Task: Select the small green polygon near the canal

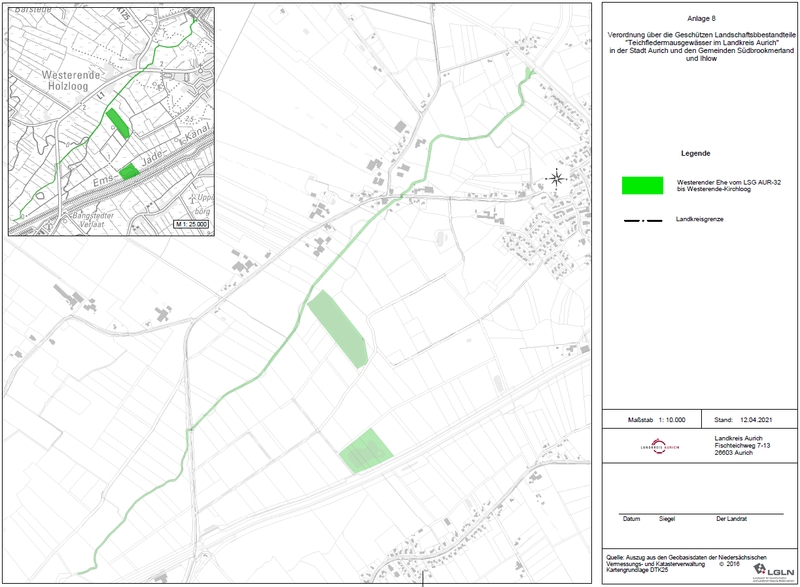Action: [x=365, y=450]
